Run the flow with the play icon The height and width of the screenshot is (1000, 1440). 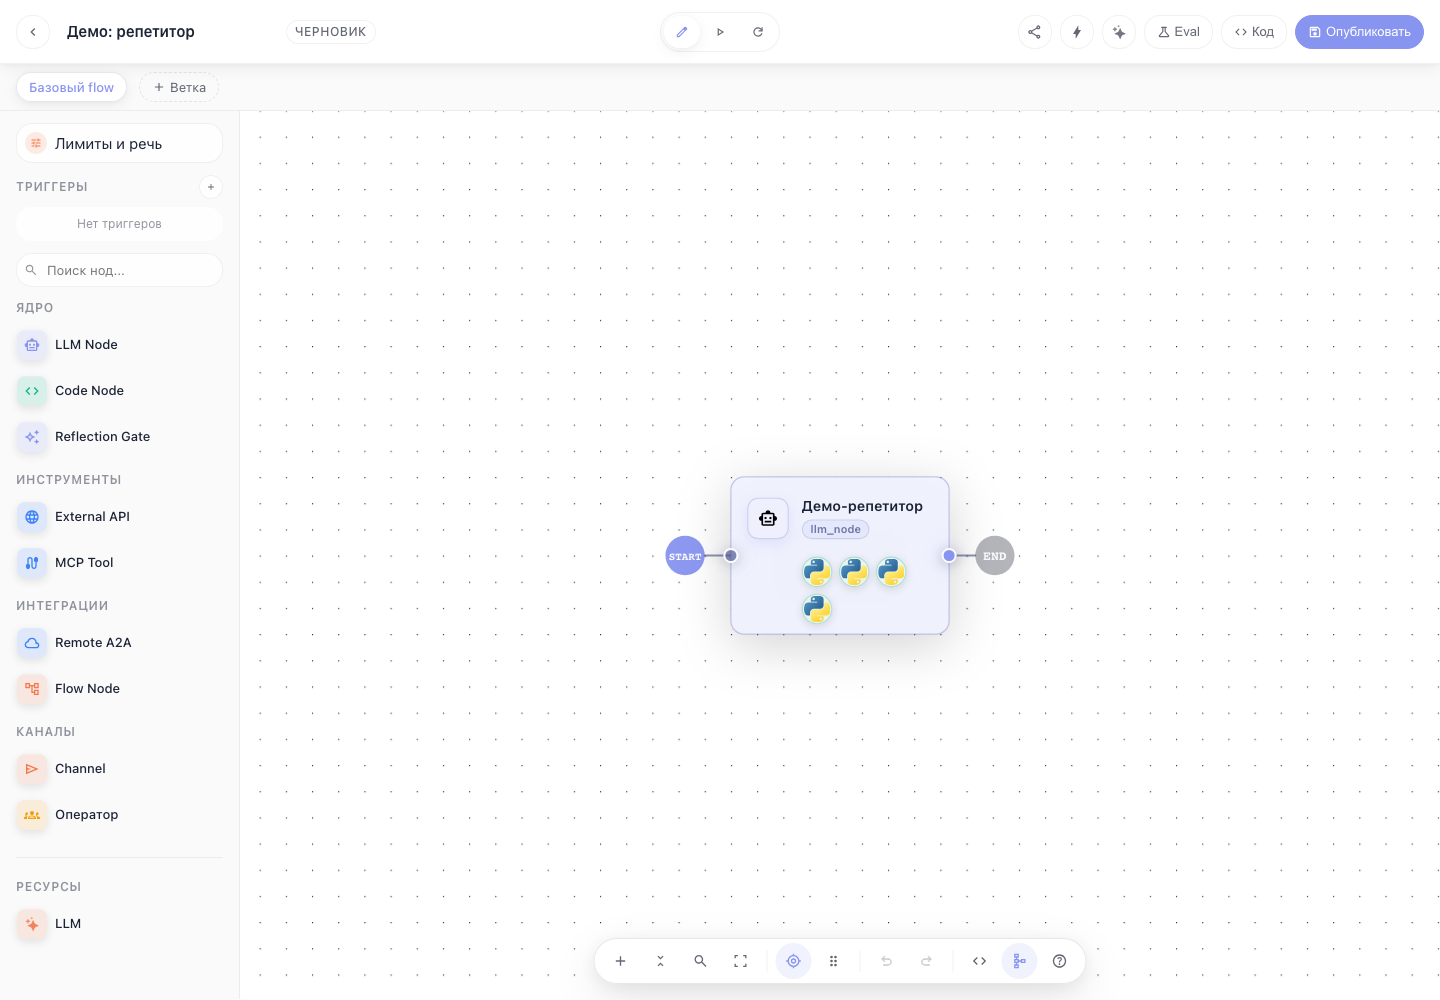[x=720, y=32]
